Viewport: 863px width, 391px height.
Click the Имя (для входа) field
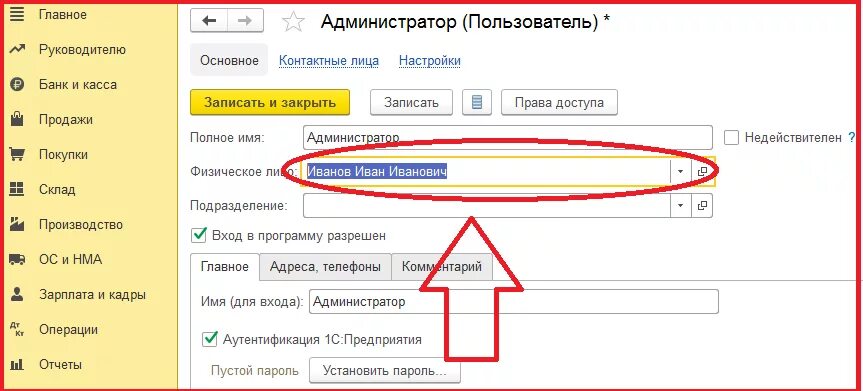tap(514, 302)
